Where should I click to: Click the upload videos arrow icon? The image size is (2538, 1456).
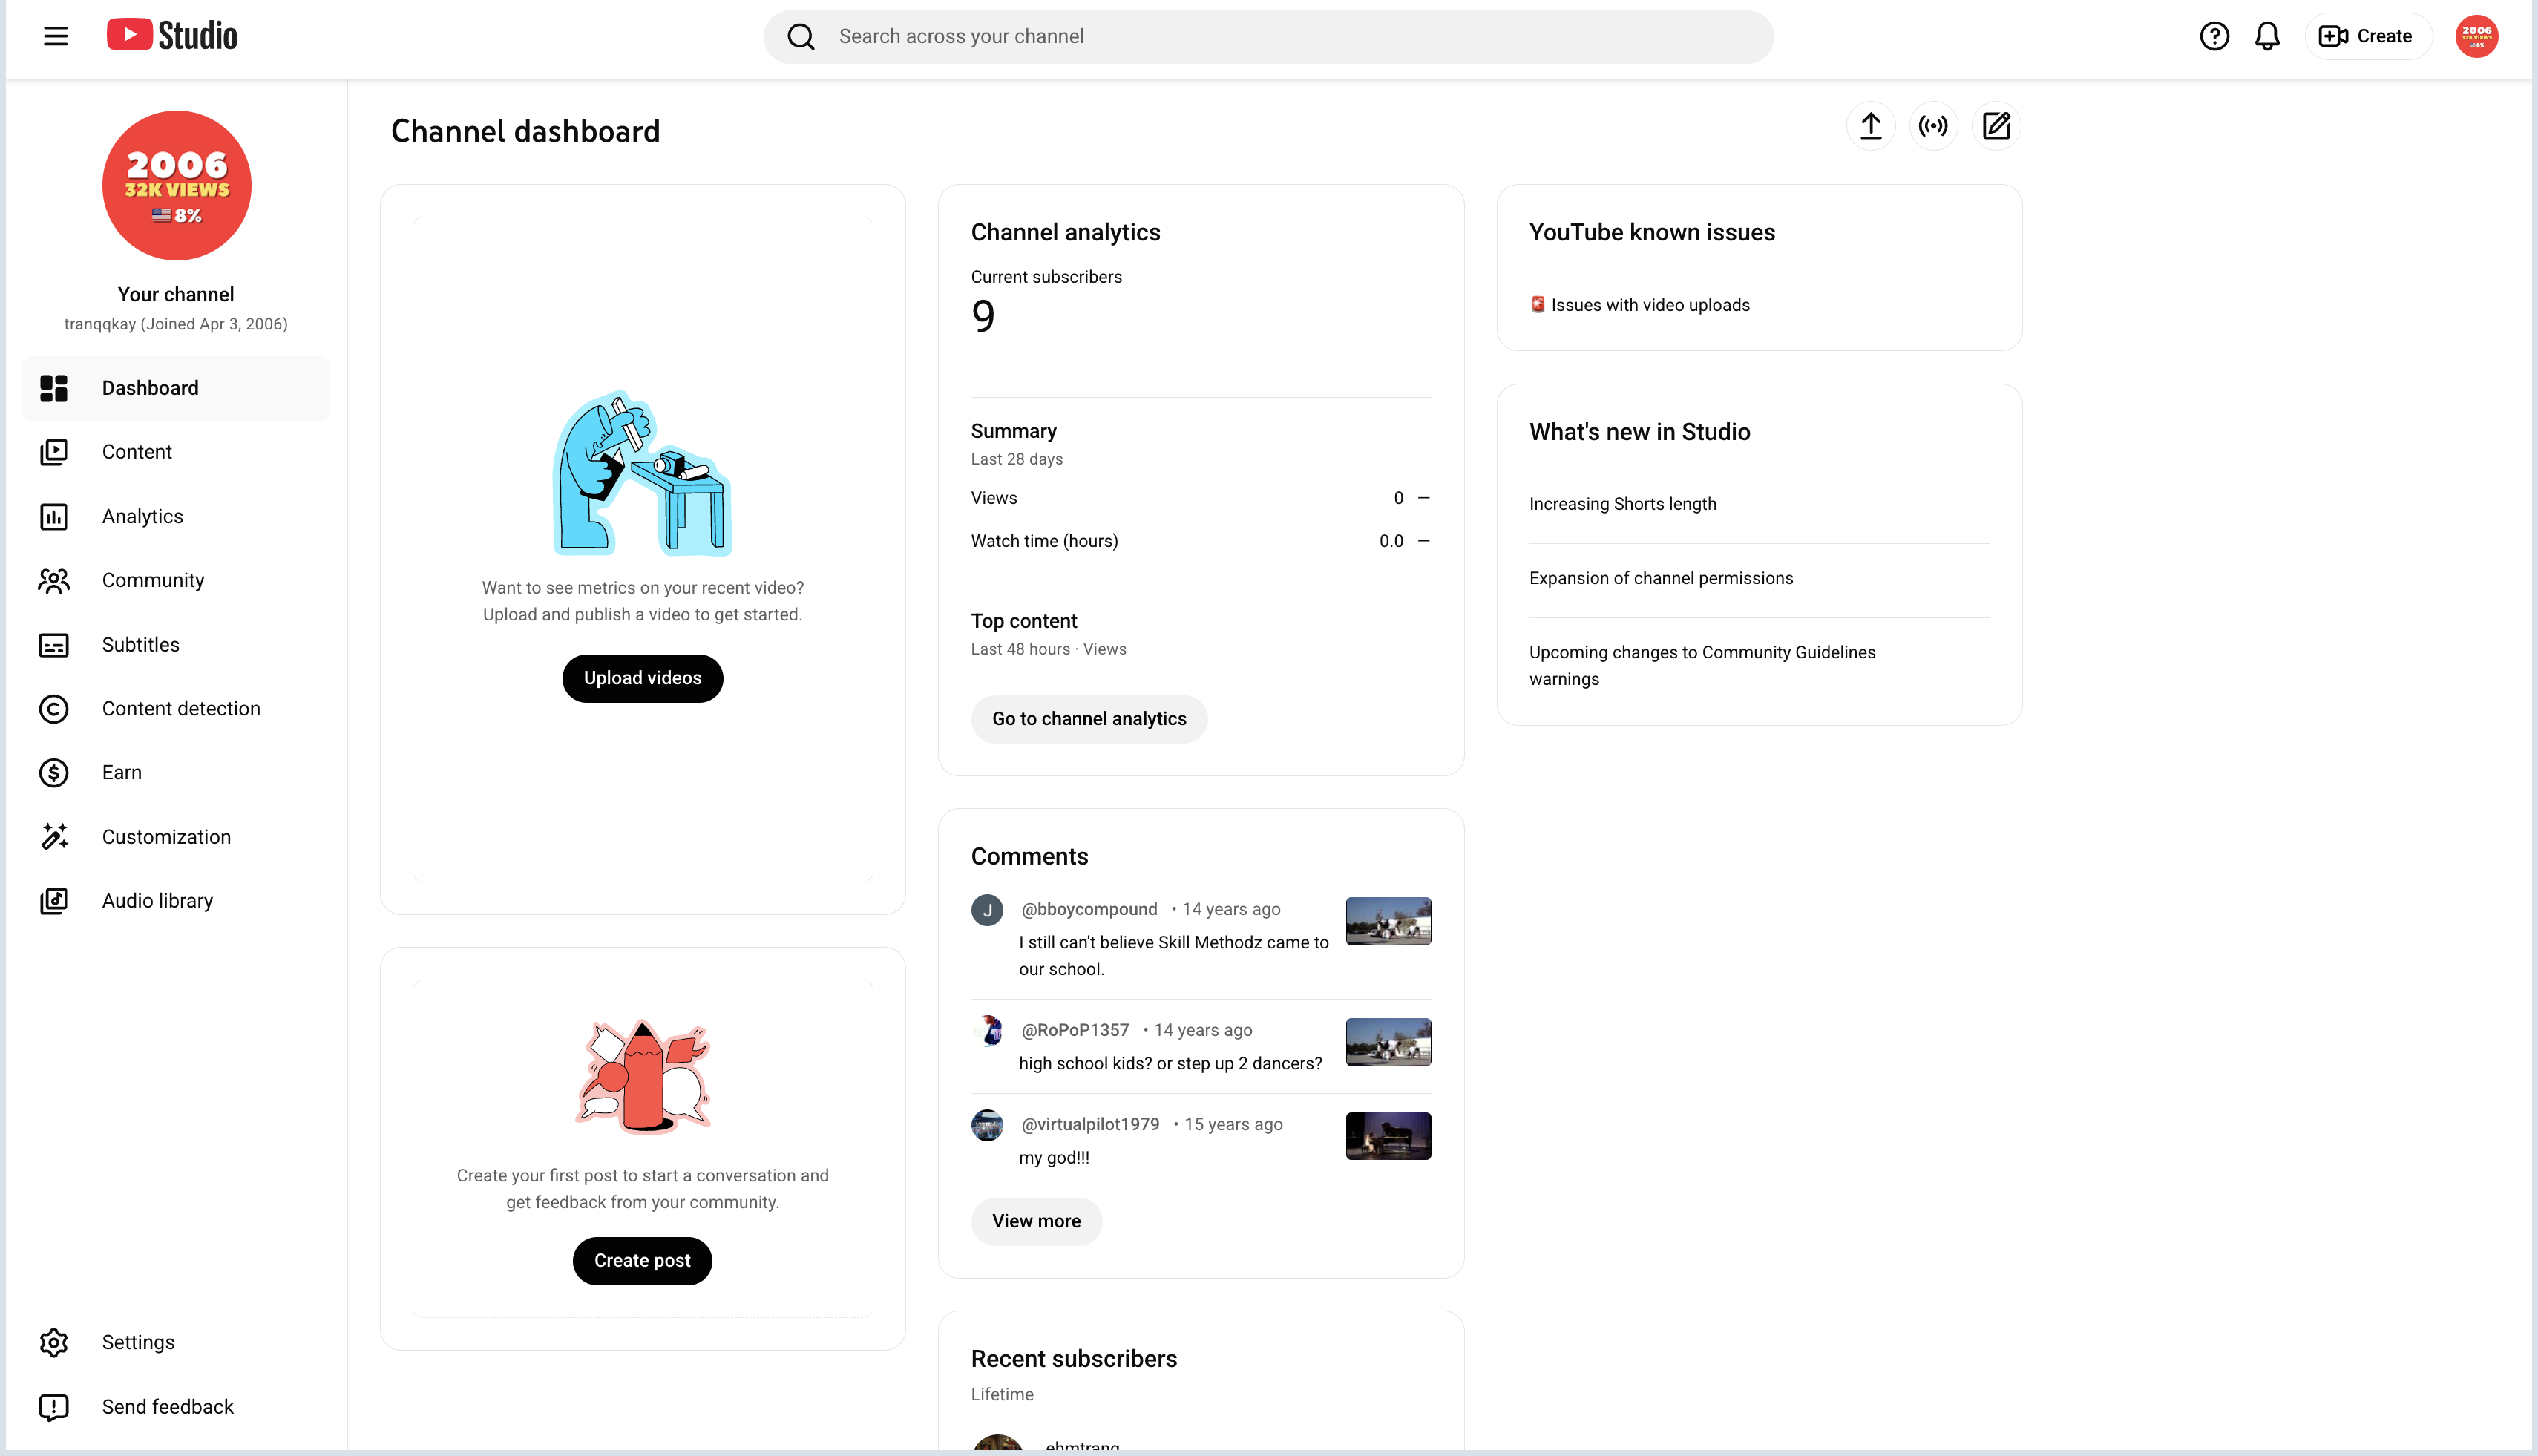click(1871, 126)
